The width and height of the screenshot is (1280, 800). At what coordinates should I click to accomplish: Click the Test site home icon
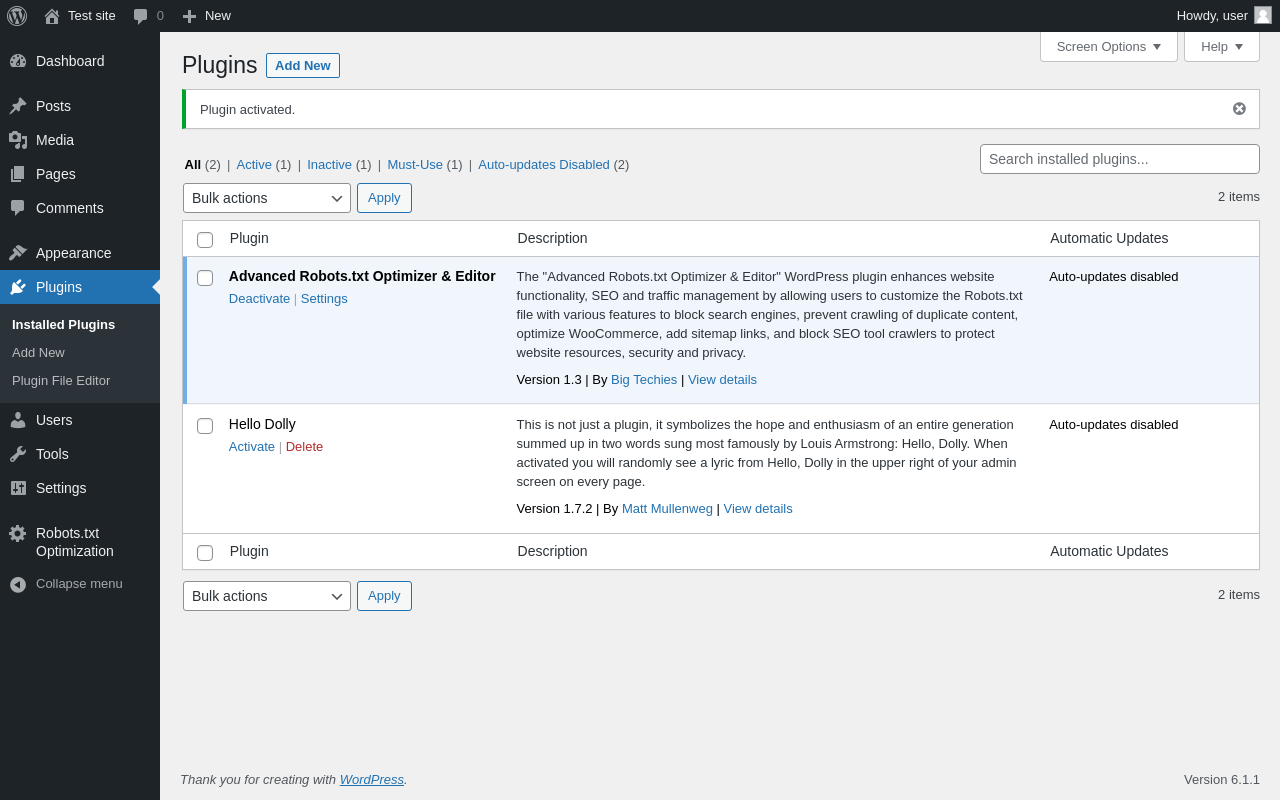click(52, 16)
